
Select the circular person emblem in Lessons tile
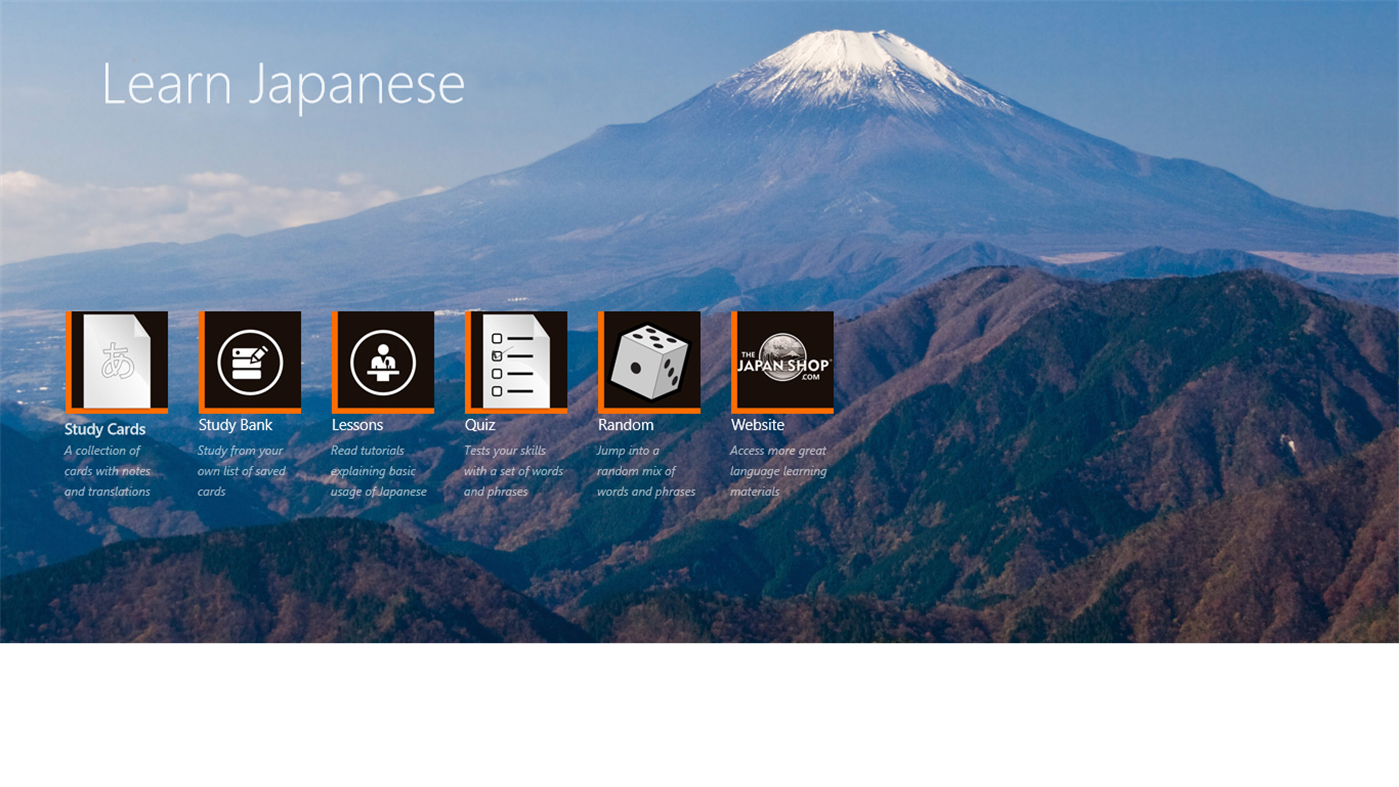[x=382, y=360]
